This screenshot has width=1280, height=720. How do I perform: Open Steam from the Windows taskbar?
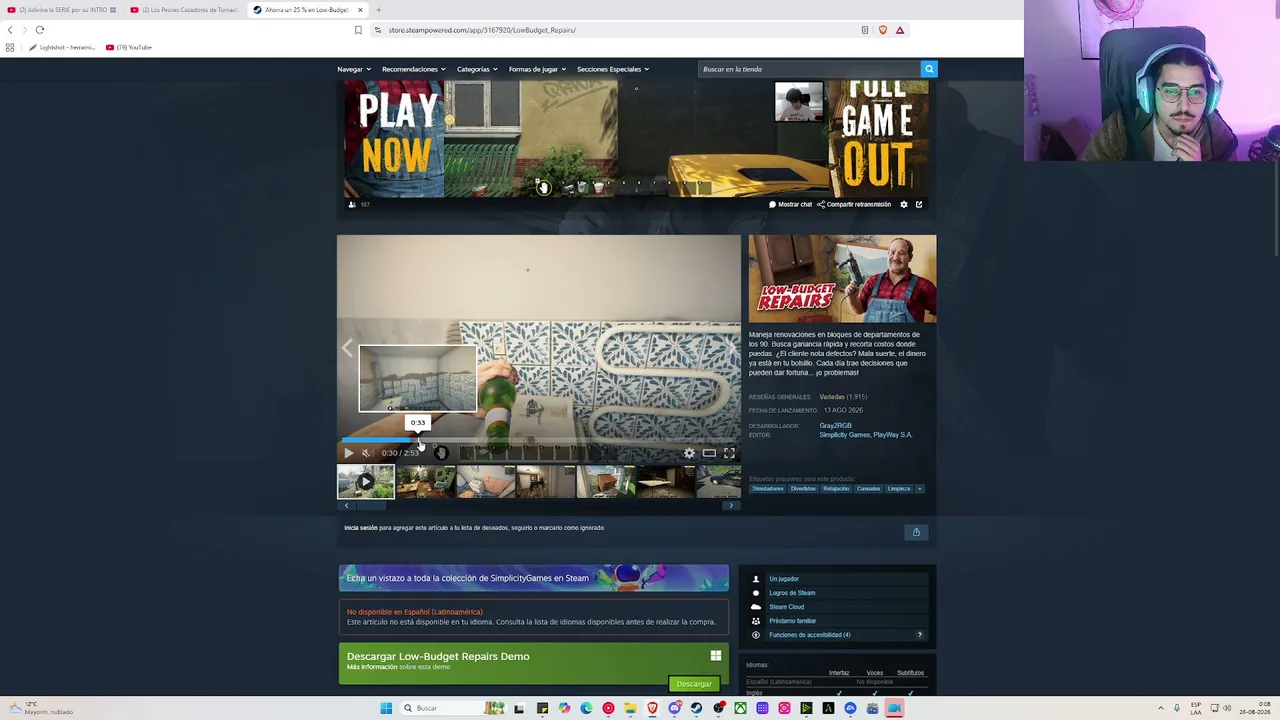click(x=697, y=708)
